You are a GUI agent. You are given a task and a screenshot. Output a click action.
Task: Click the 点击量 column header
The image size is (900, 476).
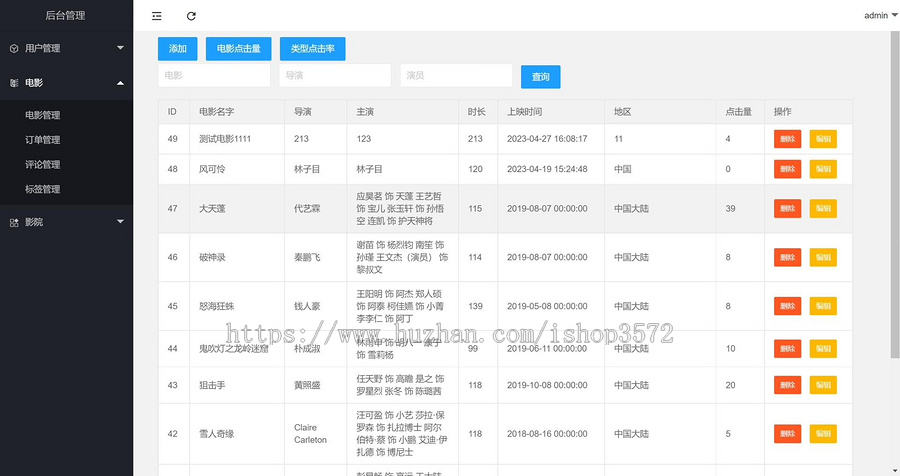pos(738,112)
